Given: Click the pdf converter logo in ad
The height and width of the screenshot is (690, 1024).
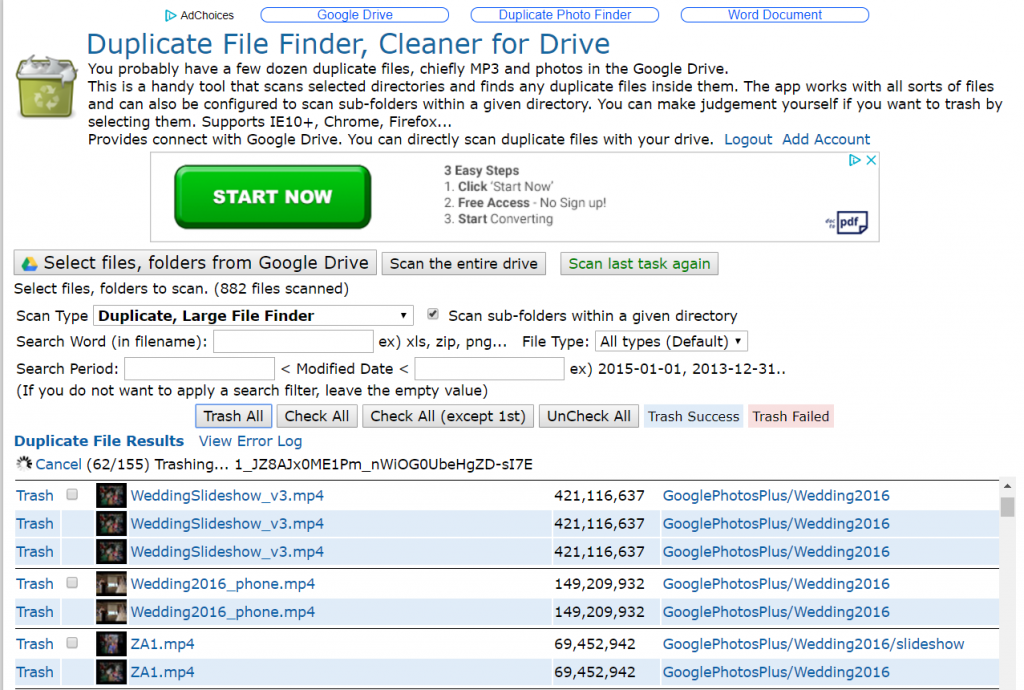Looking at the screenshot, I should [846, 223].
